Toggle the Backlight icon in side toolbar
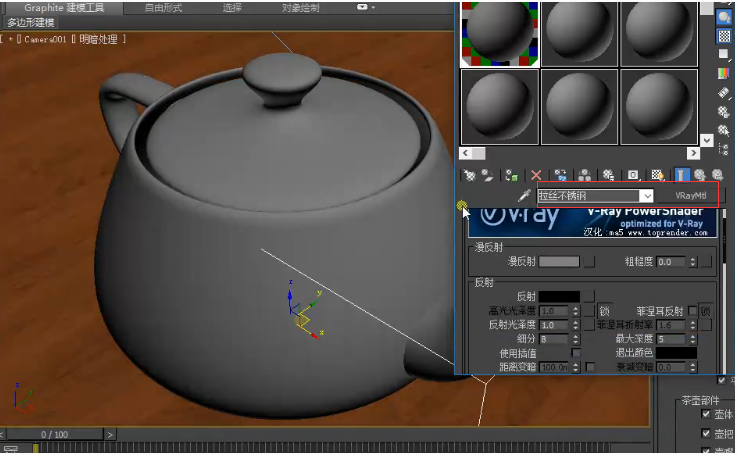 [x=724, y=17]
